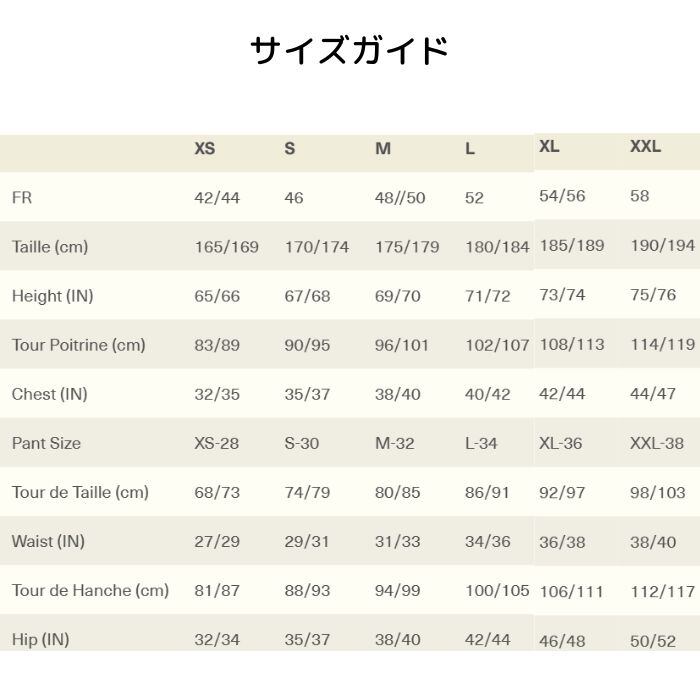Click the Taille (cm) row label
700x700 pixels.
click(50, 247)
